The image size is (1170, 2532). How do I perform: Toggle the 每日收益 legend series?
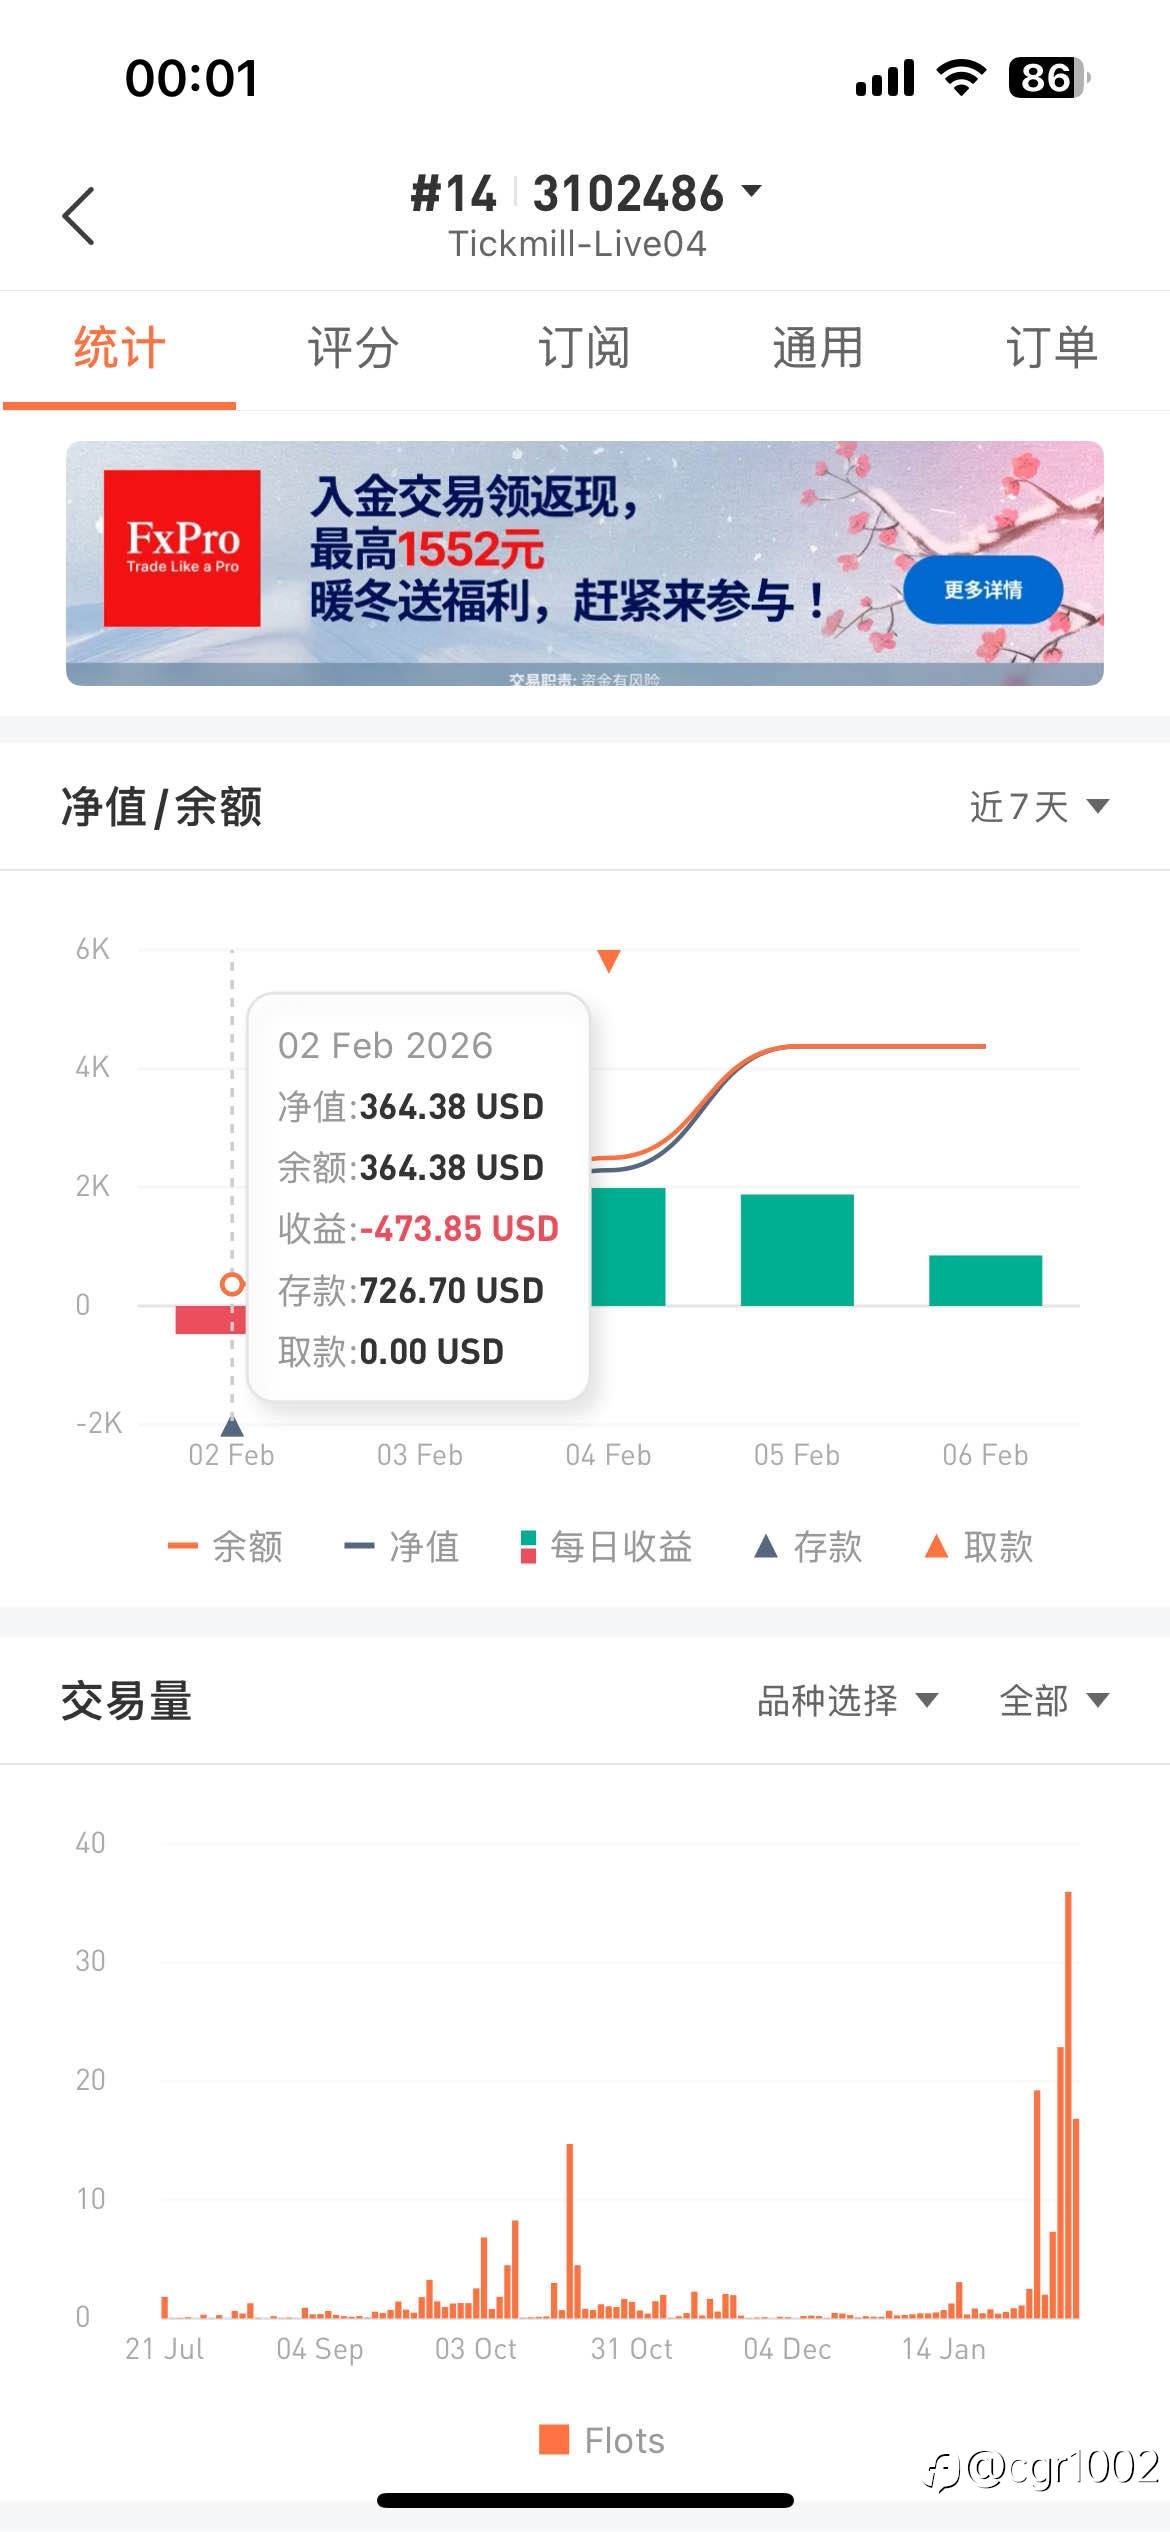[x=606, y=1547]
